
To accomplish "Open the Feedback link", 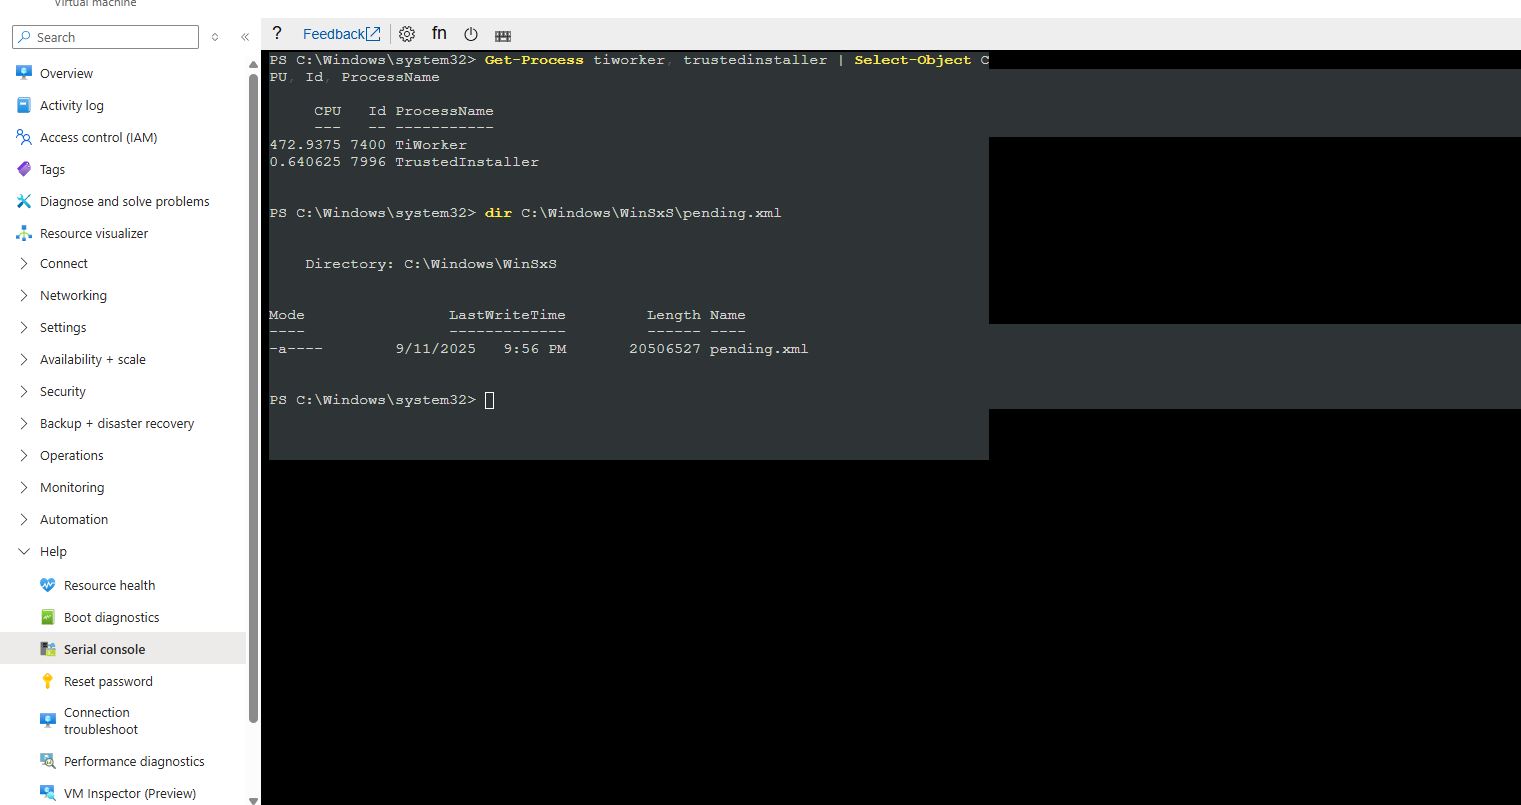I will click(341, 34).
